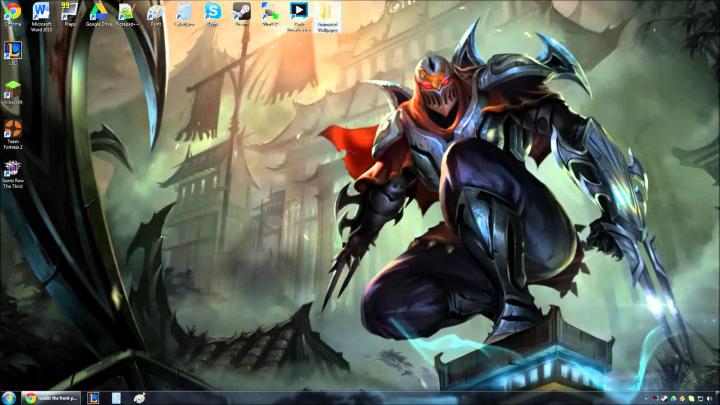Click the blank document taskbar icon
The image size is (720, 405).
116,398
